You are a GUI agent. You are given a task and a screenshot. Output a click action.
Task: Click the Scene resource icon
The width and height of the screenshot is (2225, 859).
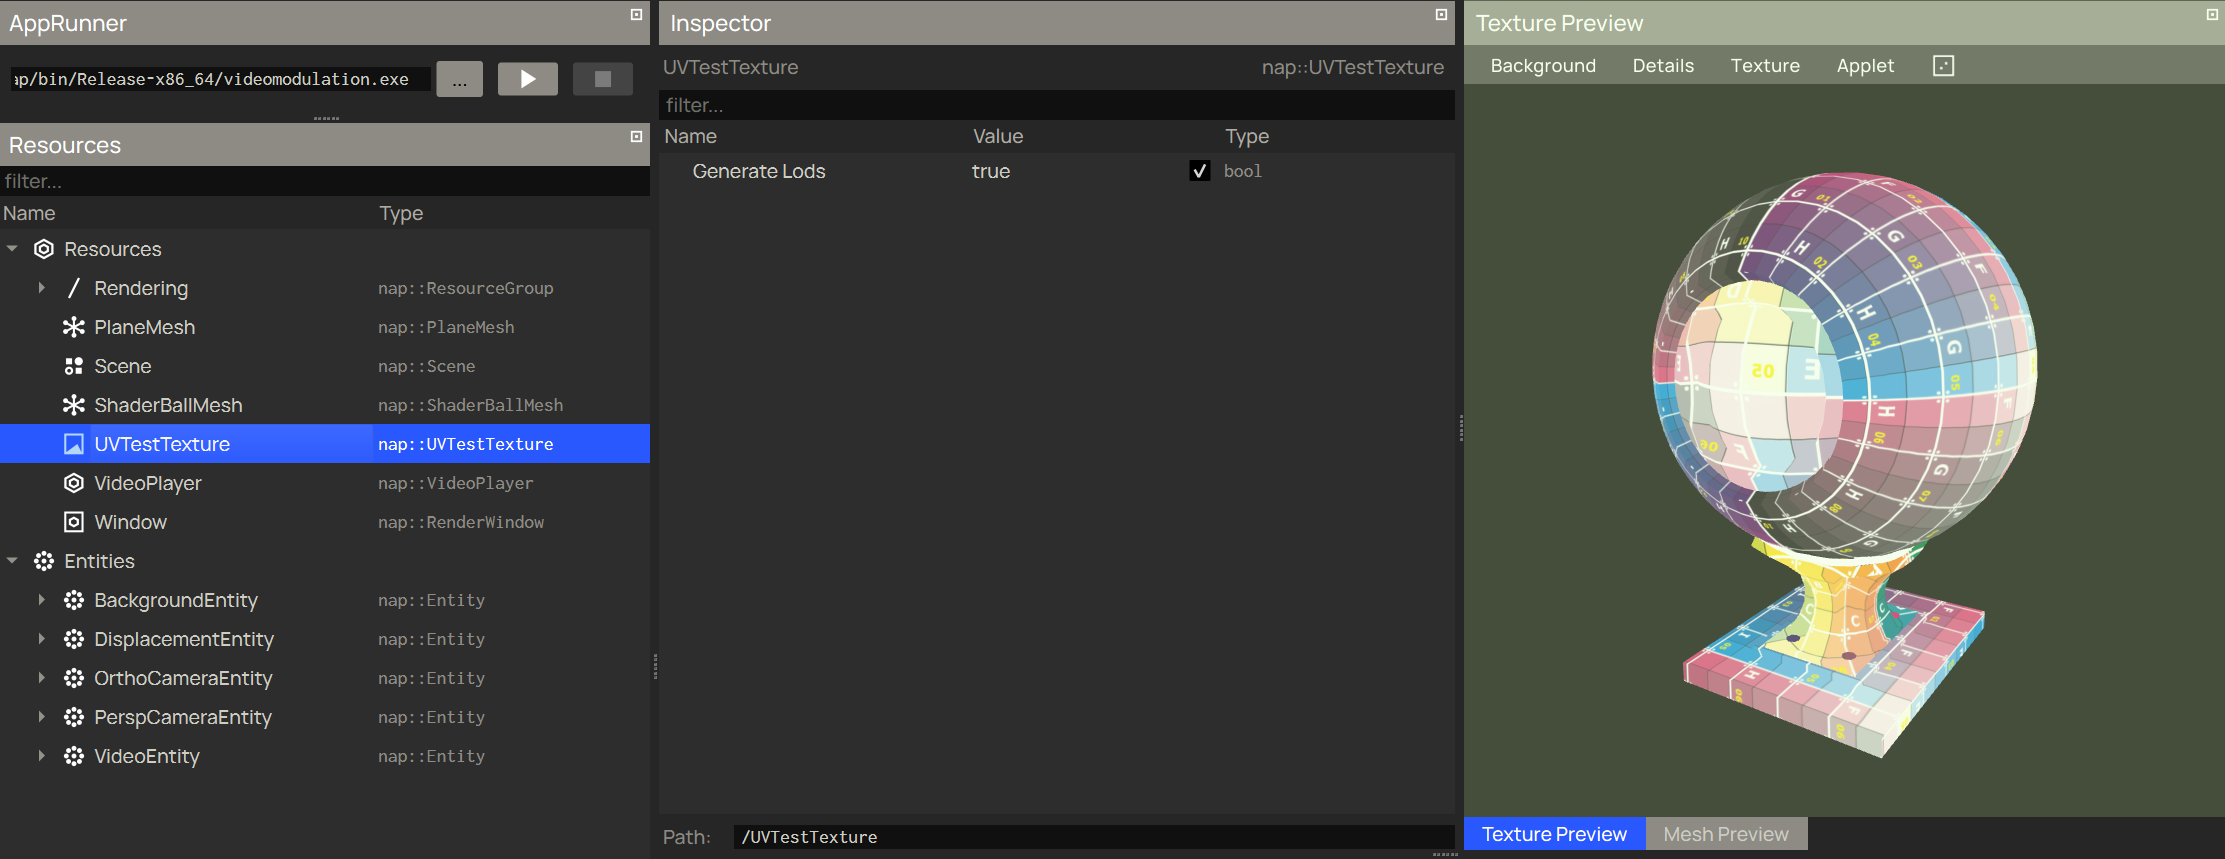(74, 366)
